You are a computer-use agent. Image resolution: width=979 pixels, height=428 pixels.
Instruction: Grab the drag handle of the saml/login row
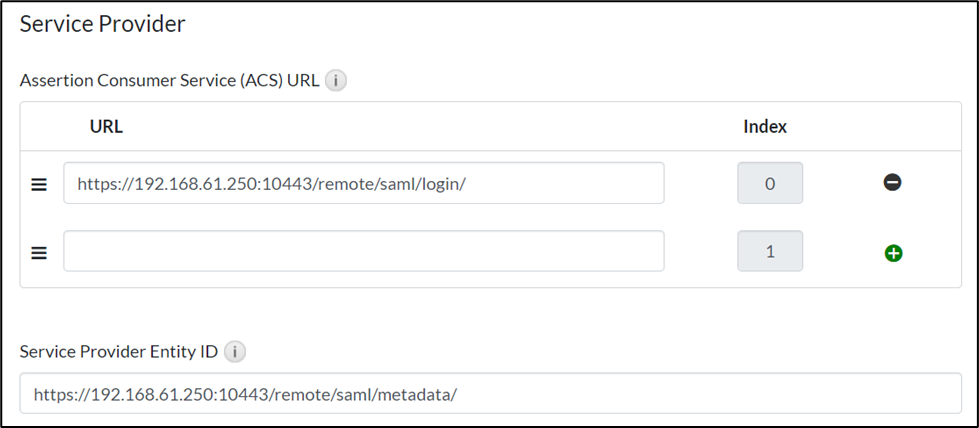(x=39, y=184)
